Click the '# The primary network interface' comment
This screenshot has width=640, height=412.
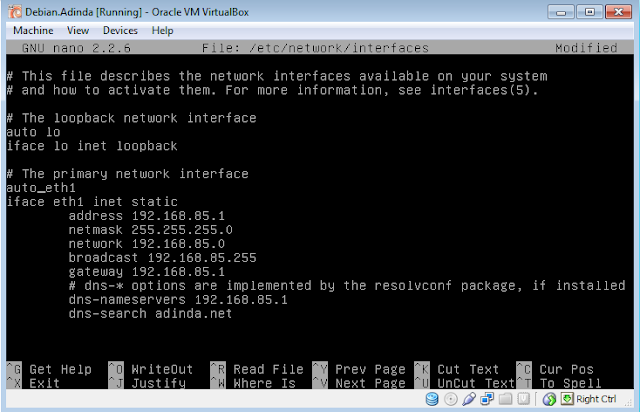[127, 174]
